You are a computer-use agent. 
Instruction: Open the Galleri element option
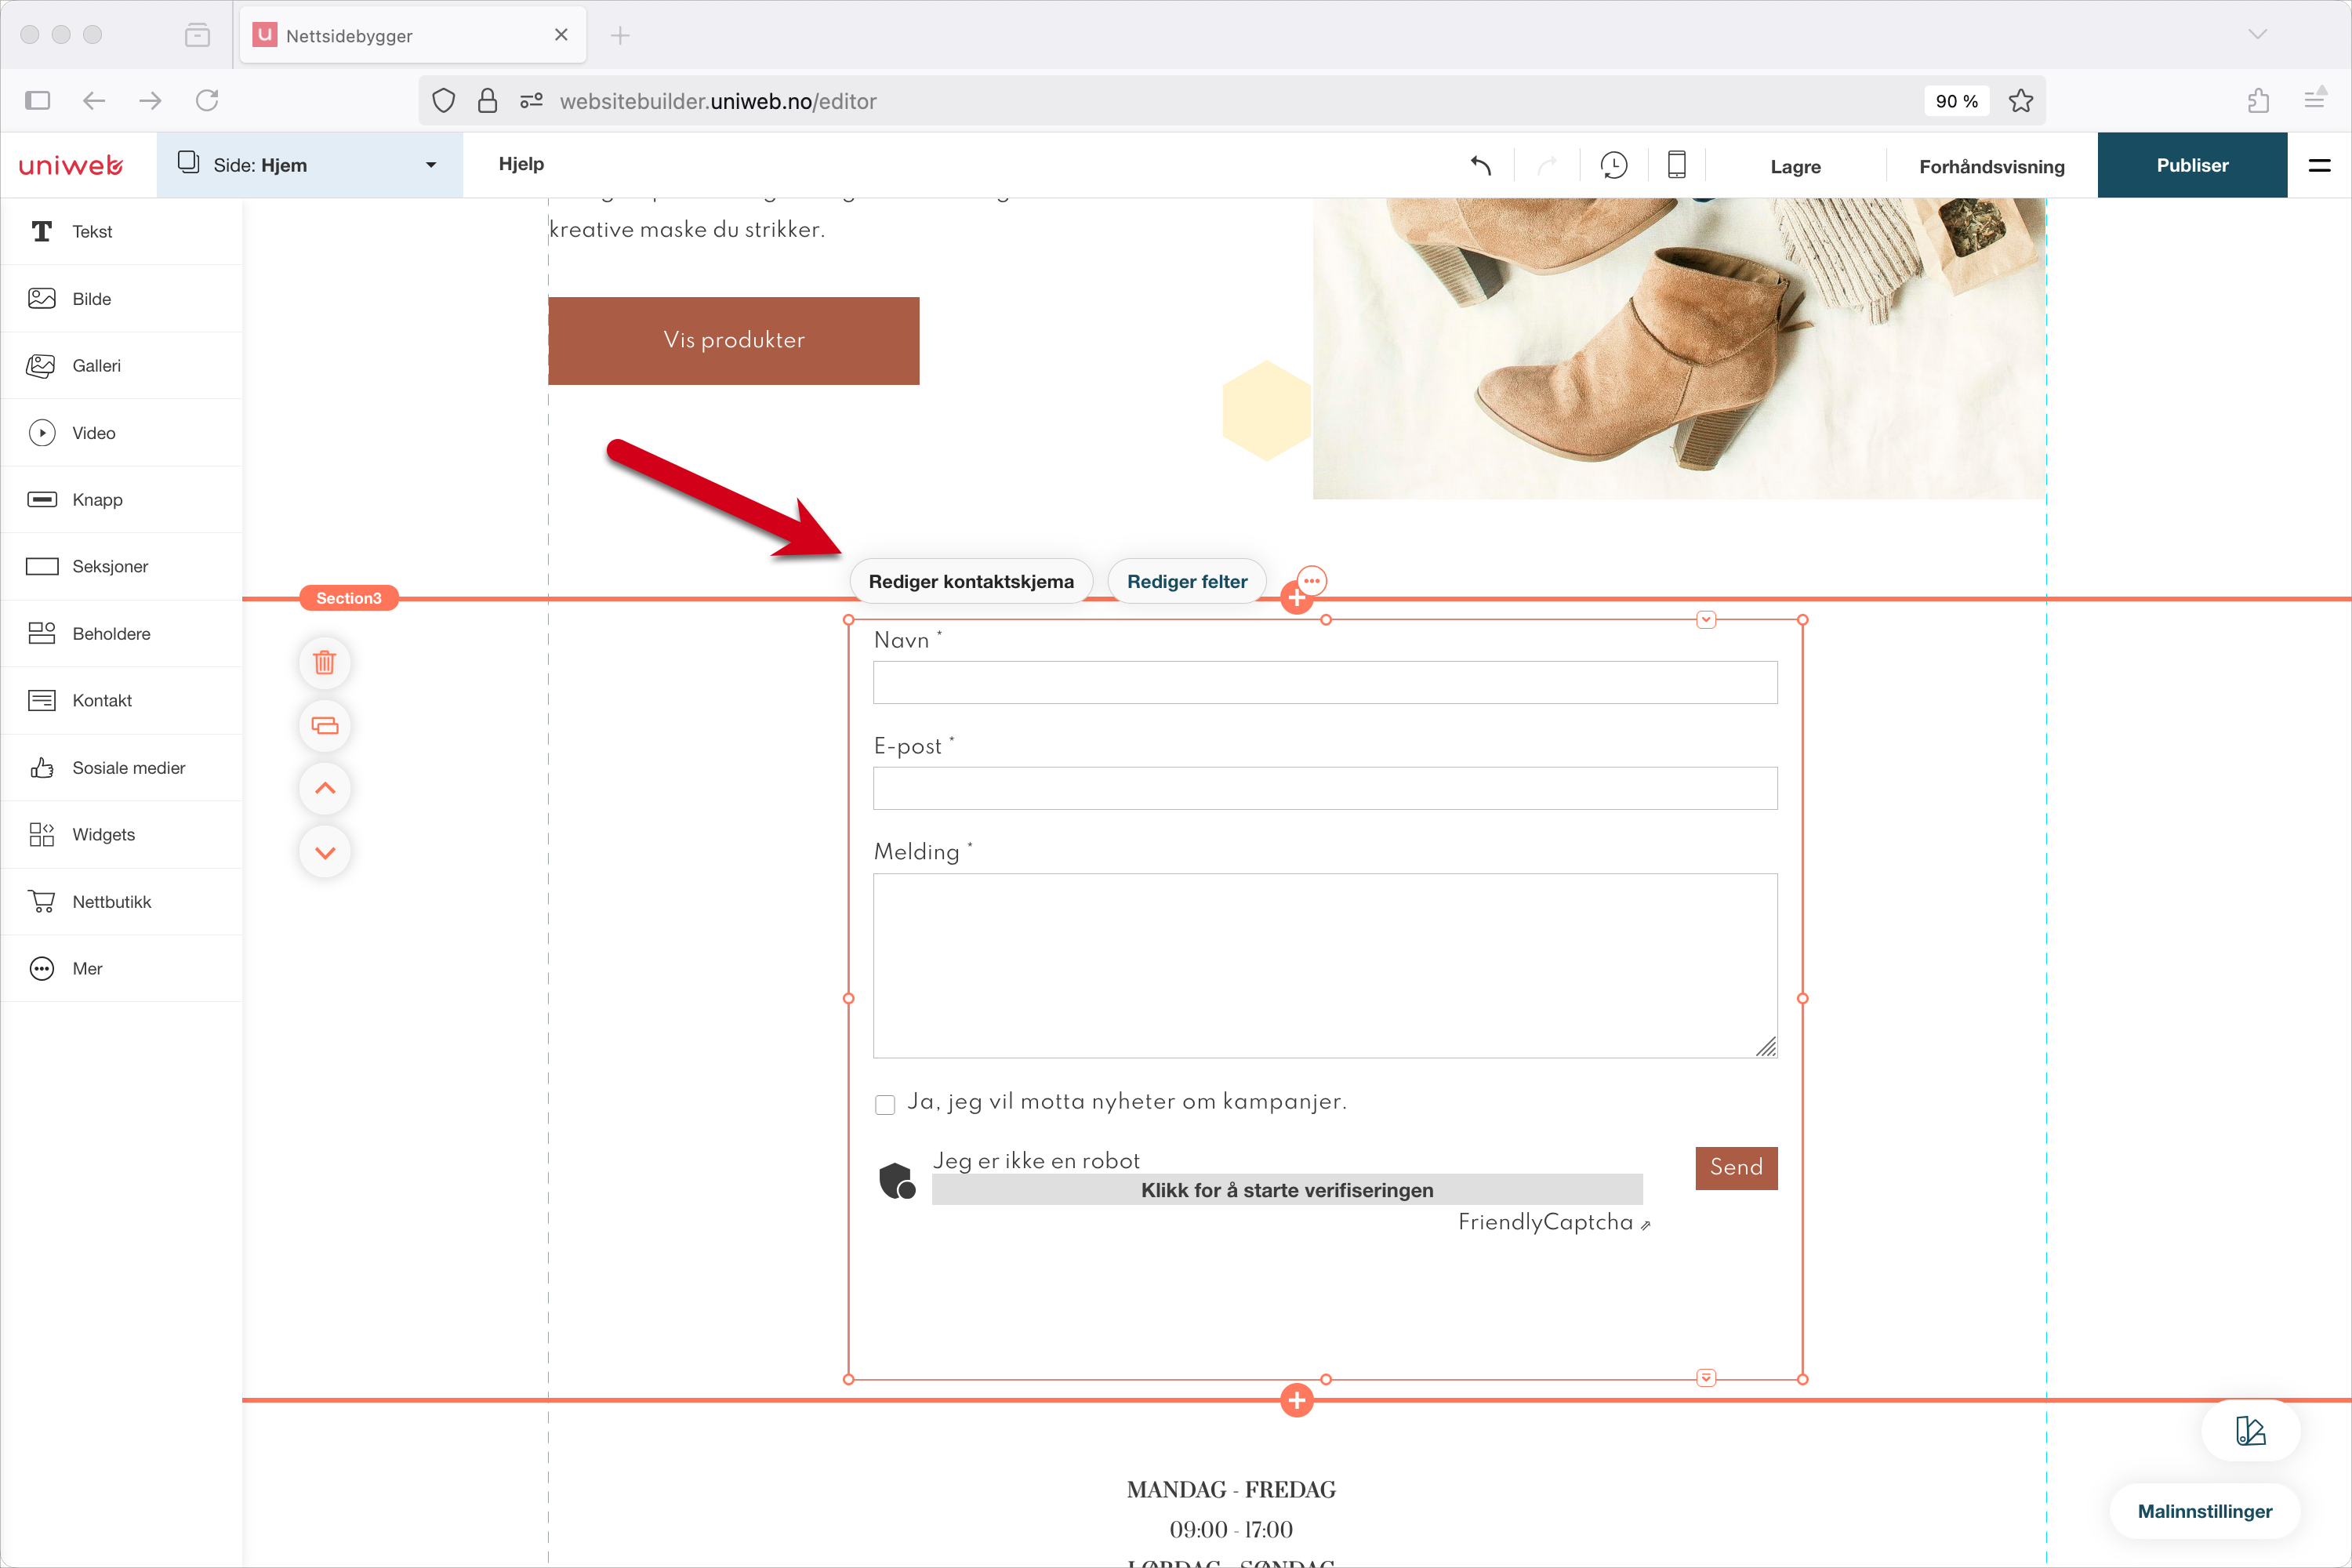click(x=121, y=365)
